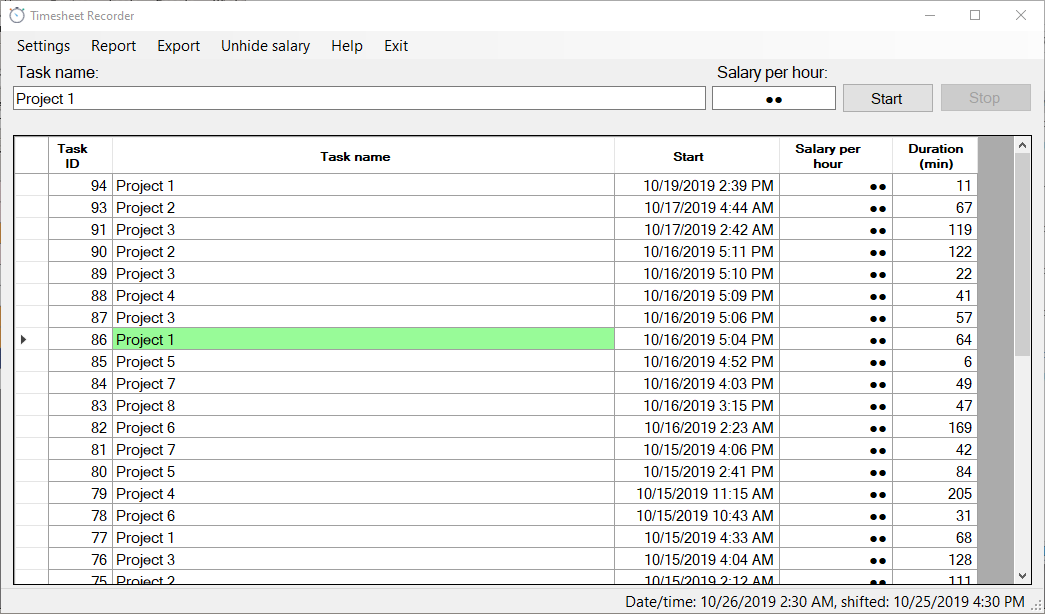Select Project 1 in task row 94
Screen dimensions: 1045x614
click(363, 185)
